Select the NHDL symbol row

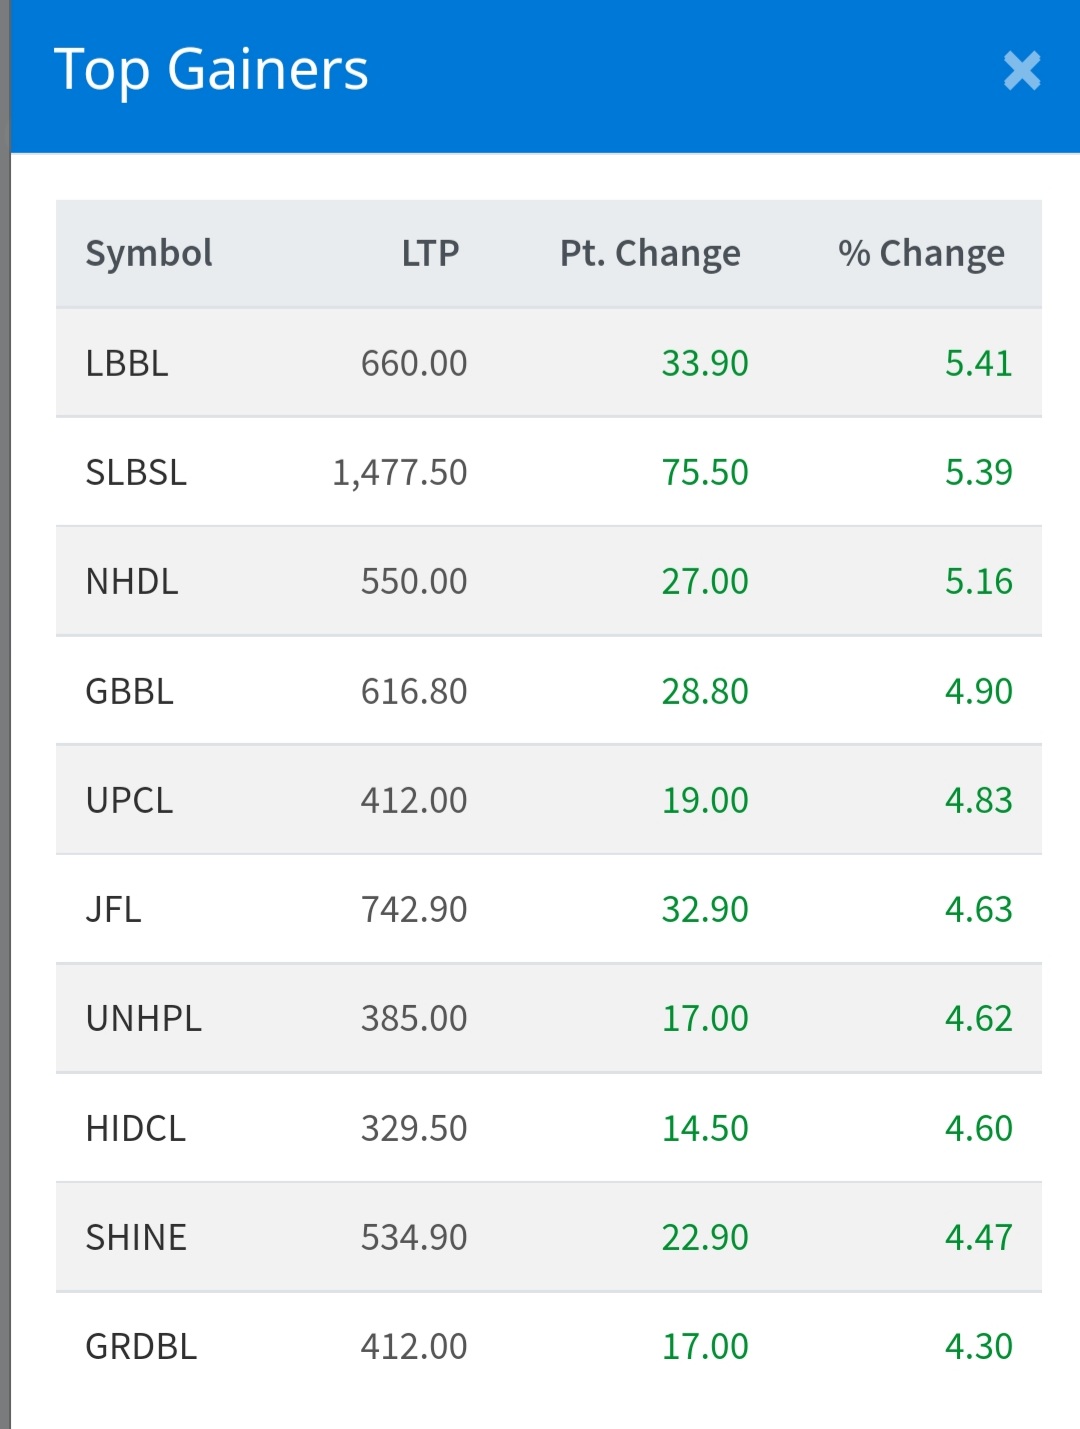point(549,581)
